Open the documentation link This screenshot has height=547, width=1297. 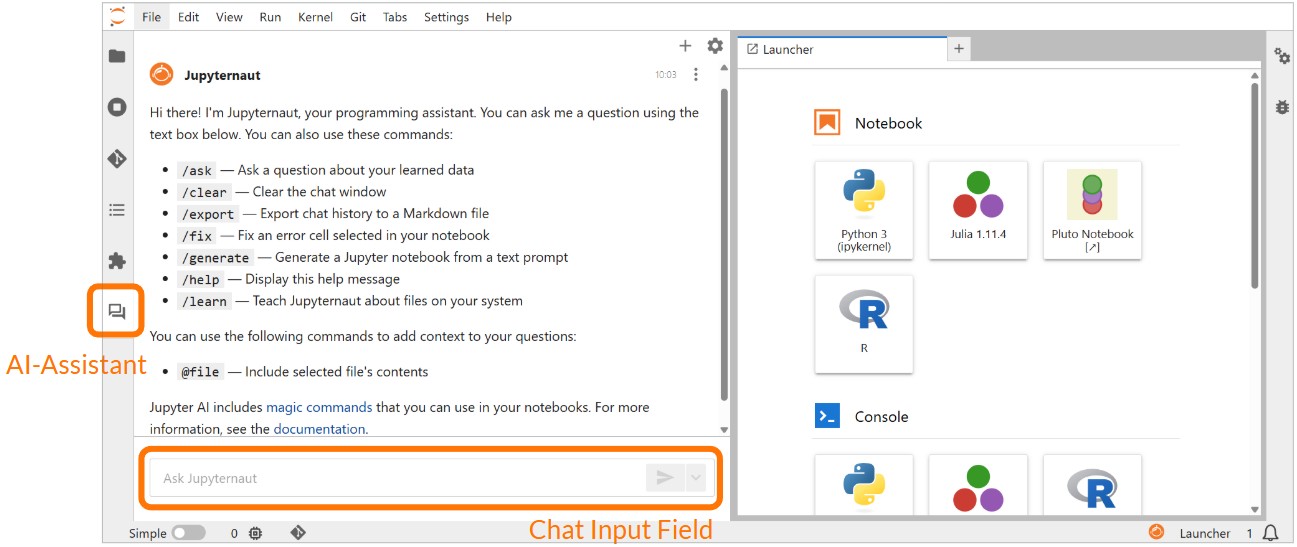click(319, 429)
